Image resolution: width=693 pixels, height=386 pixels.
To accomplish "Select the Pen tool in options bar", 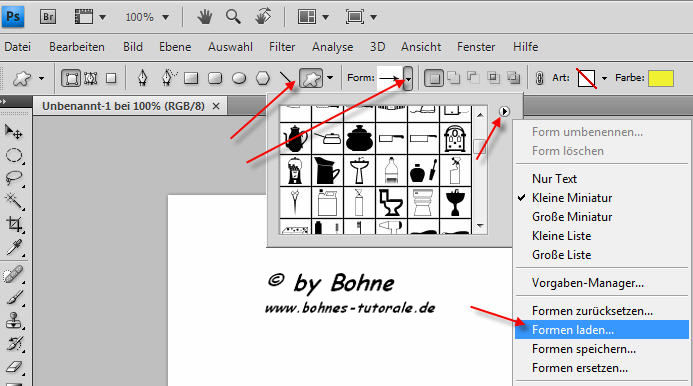I will pyautogui.click(x=142, y=78).
